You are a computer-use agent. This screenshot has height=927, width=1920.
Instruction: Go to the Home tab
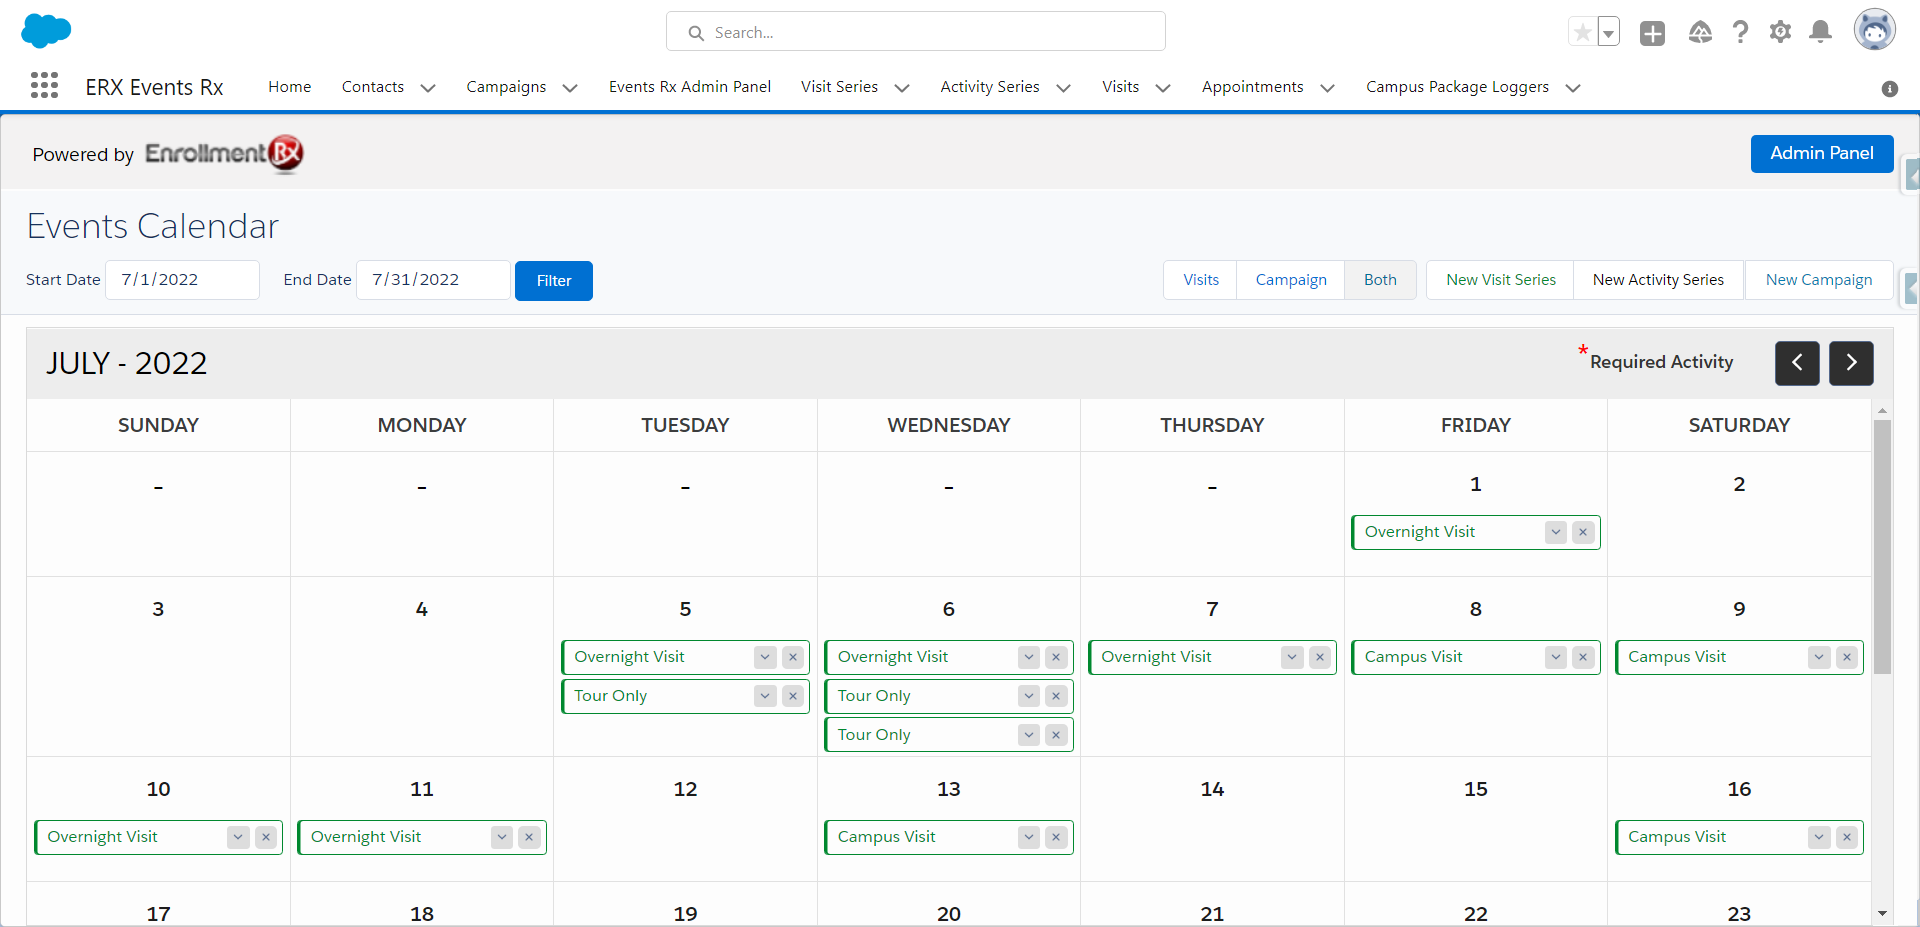click(289, 87)
